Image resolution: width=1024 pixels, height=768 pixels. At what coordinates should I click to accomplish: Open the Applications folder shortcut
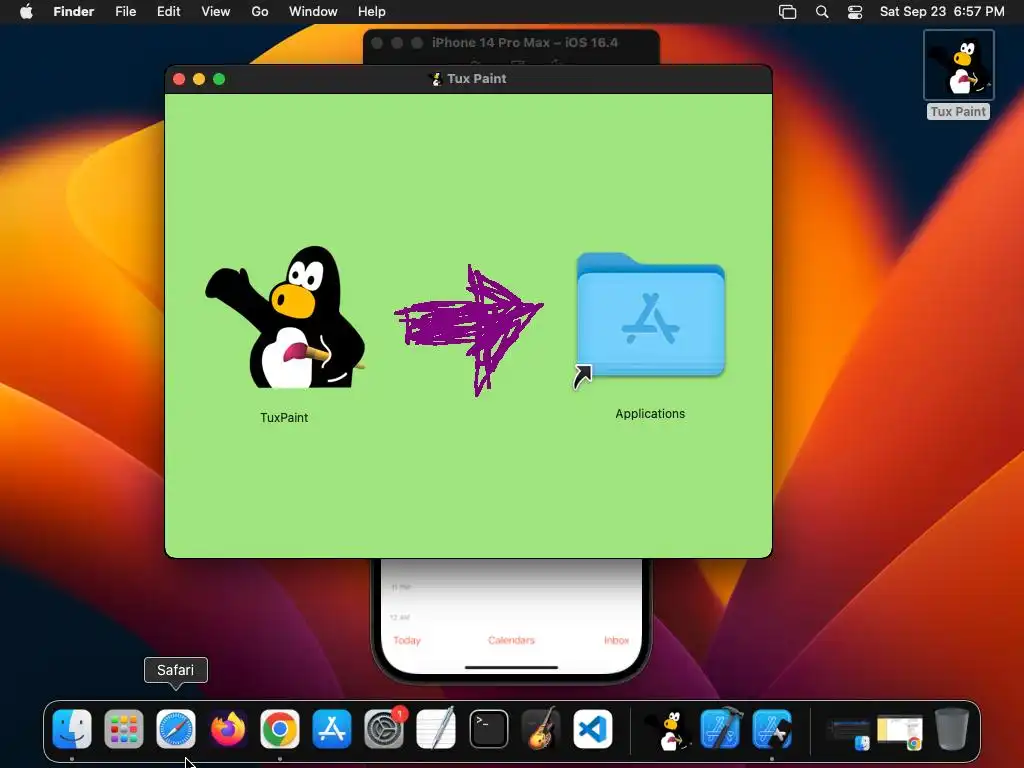650,317
